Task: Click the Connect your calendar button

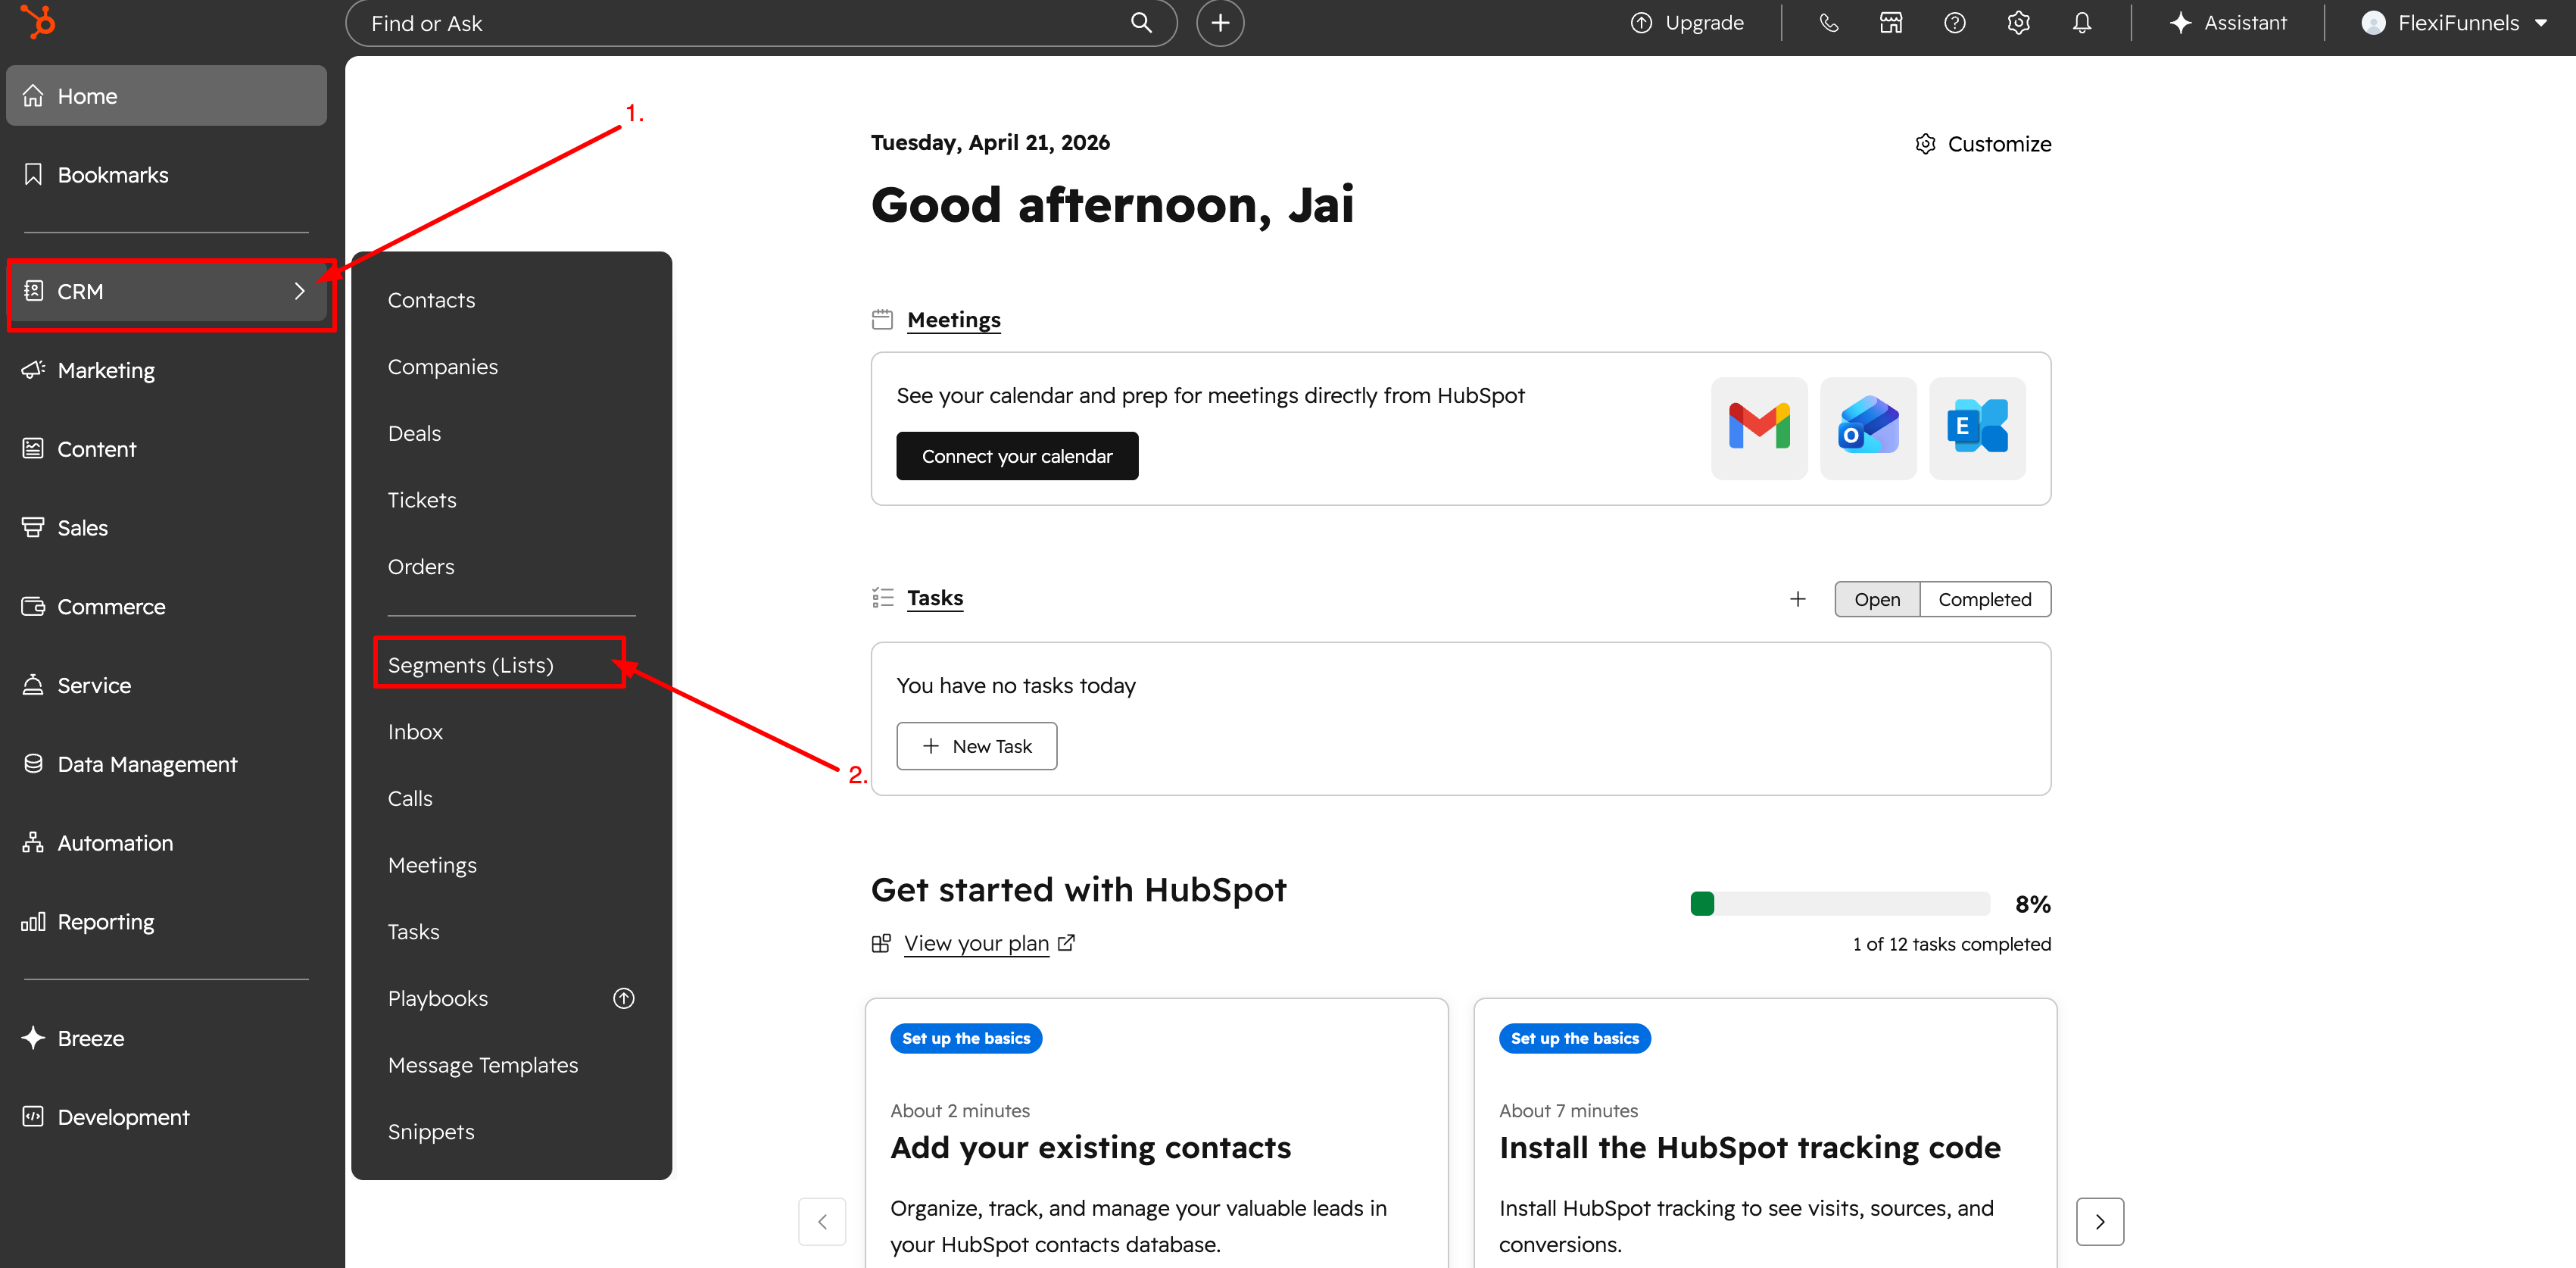Action: tap(1016, 456)
